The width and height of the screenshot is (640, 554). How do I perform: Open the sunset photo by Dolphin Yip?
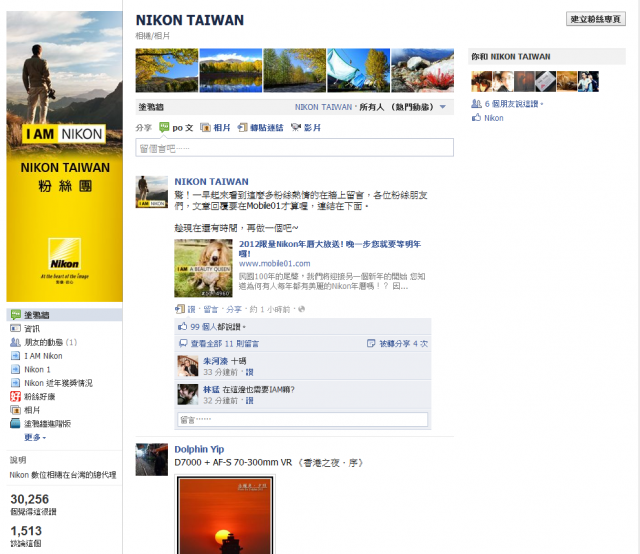(x=225, y=515)
